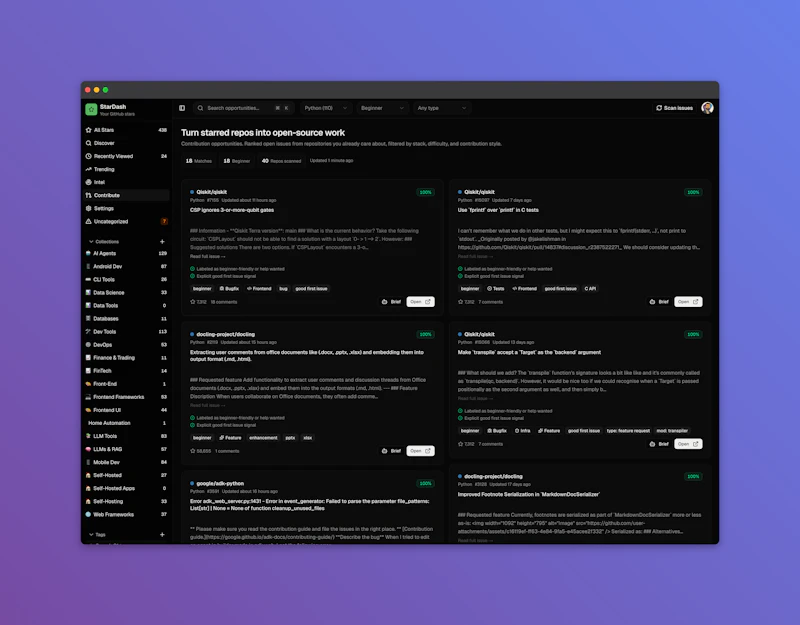This screenshot has width=800, height=625.
Task: Collapse the Tags section
Action: 97,535
